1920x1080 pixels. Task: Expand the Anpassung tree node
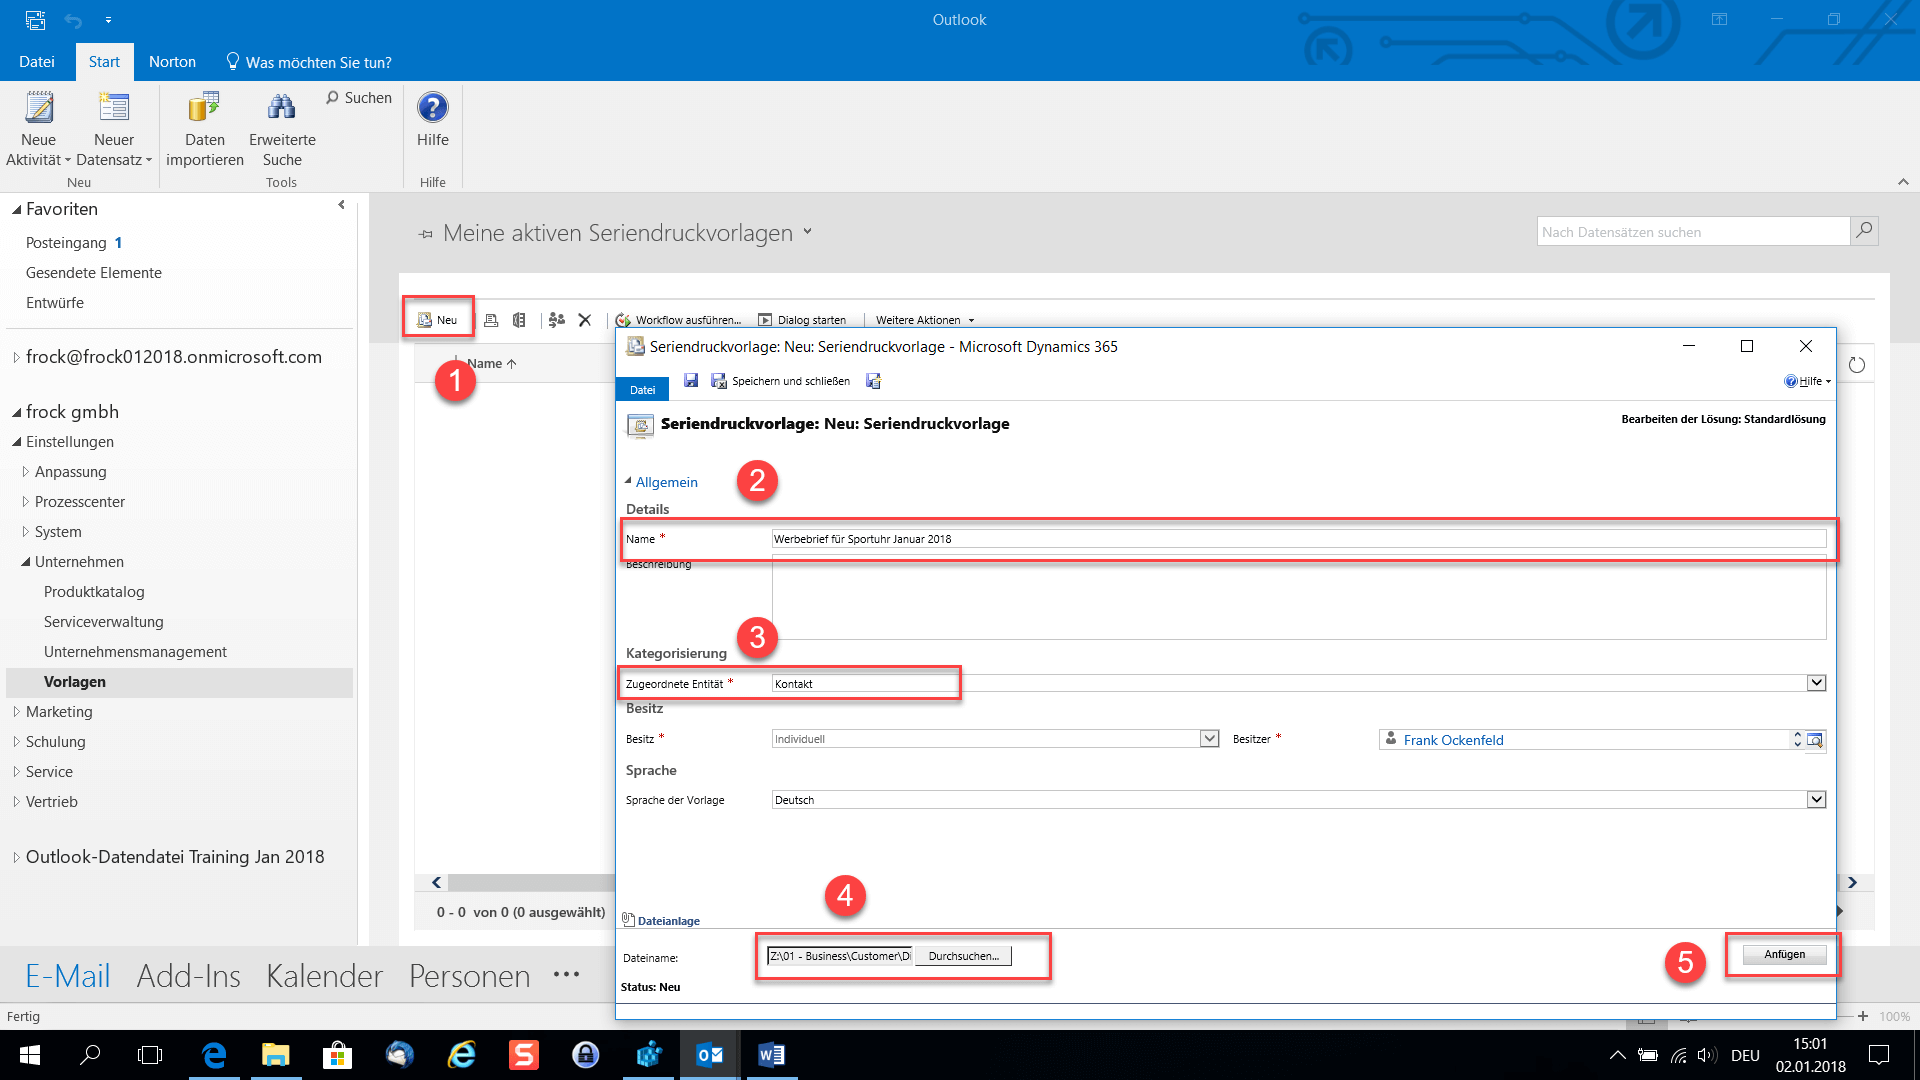click(x=26, y=472)
